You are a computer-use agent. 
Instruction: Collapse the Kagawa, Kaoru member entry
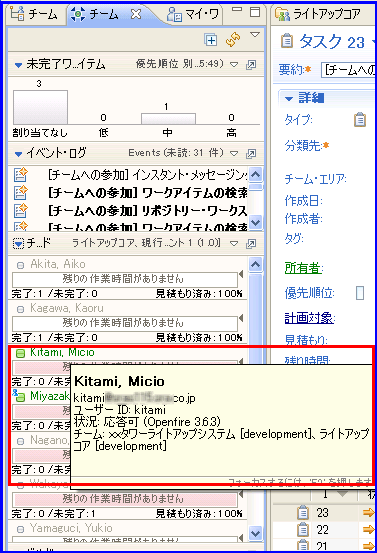[x=20, y=309]
